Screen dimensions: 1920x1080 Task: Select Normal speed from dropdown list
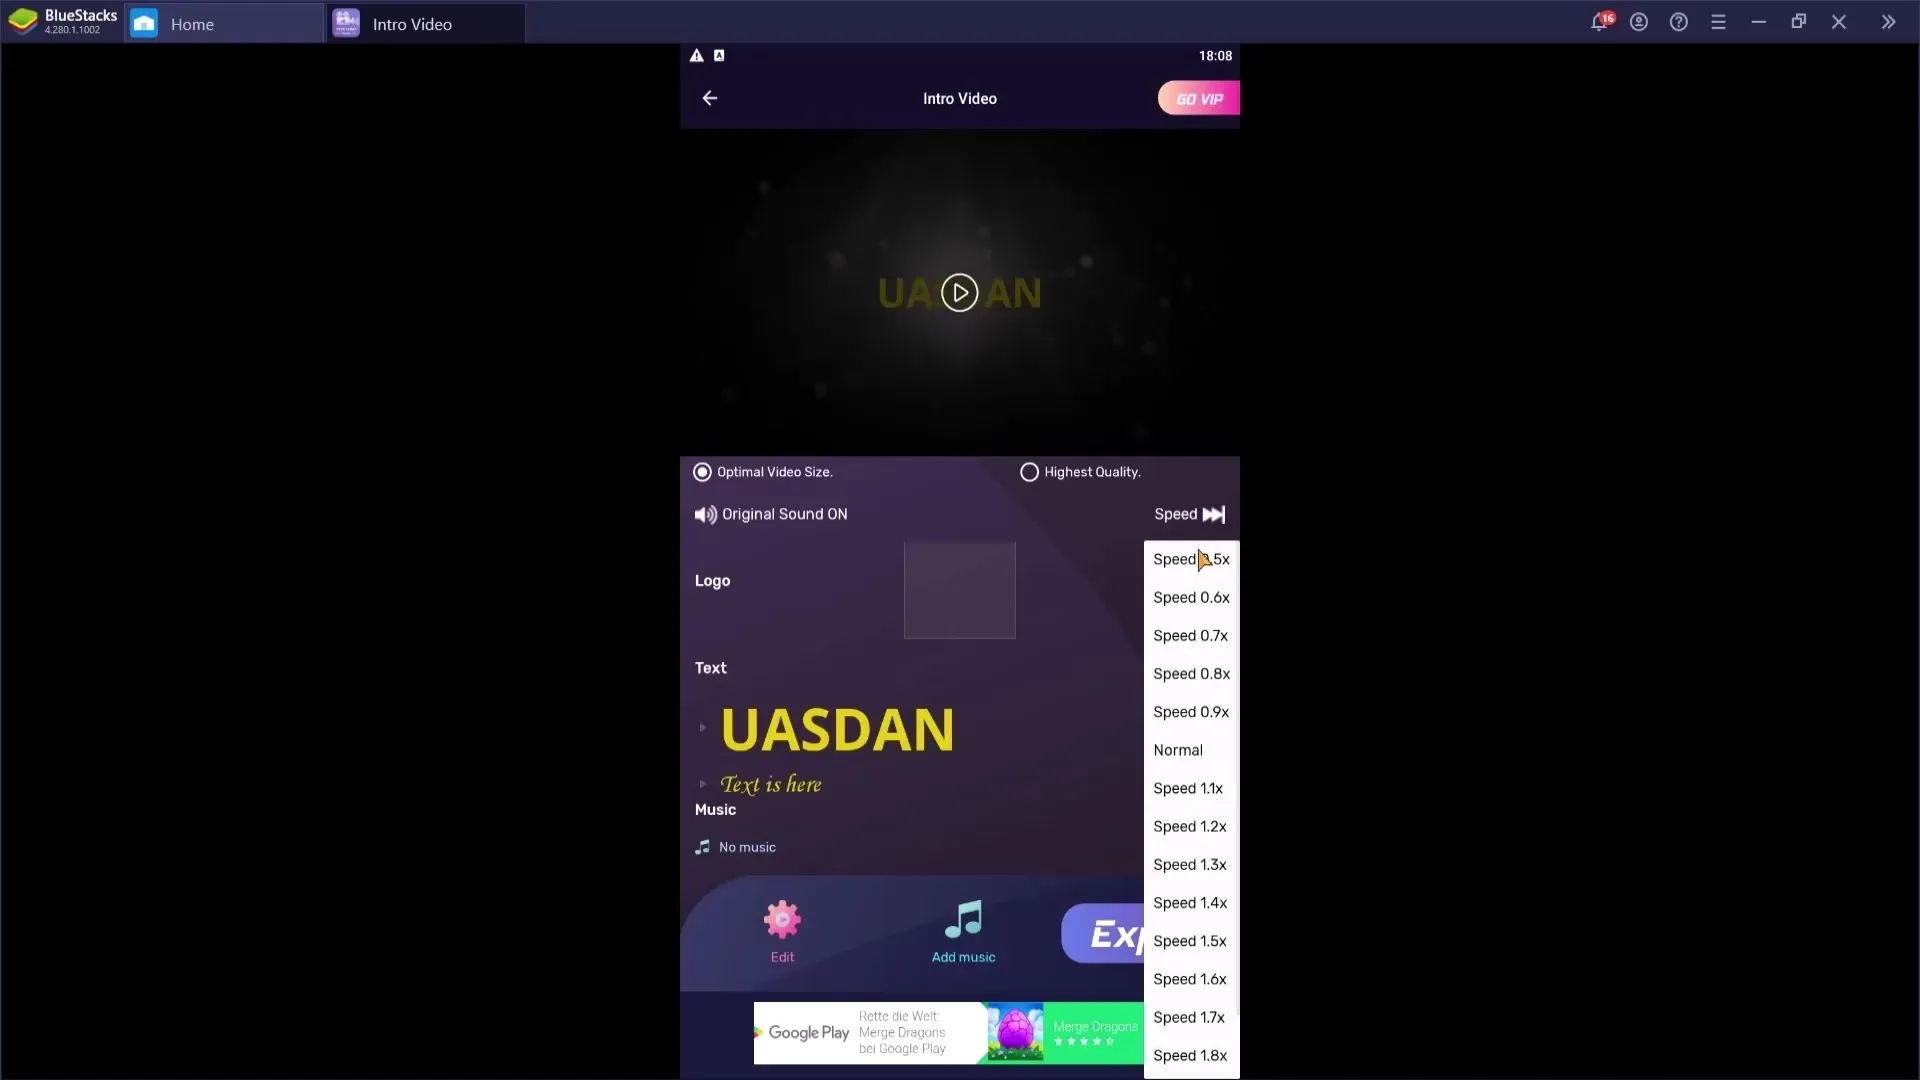pyautogui.click(x=1180, y=749)
